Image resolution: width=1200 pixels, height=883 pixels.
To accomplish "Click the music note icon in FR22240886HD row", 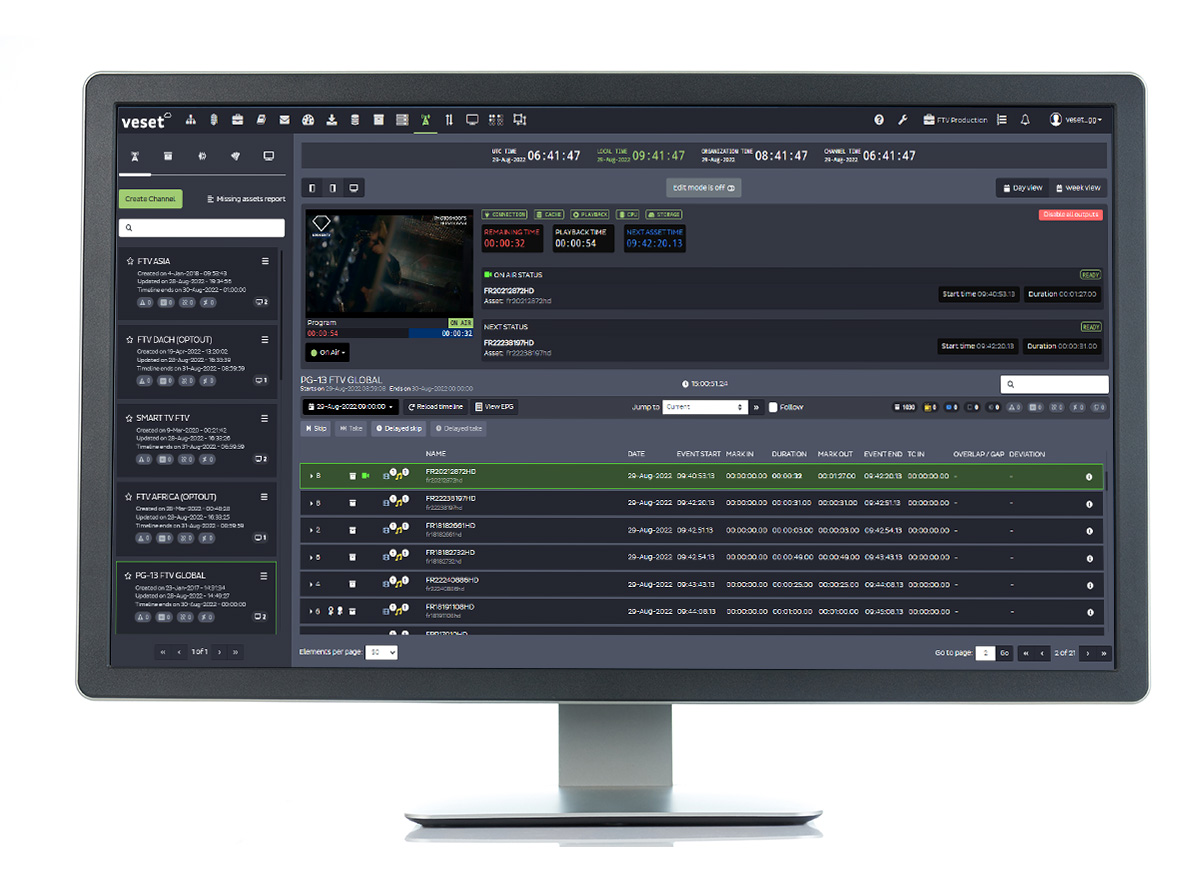I will 398,585.
